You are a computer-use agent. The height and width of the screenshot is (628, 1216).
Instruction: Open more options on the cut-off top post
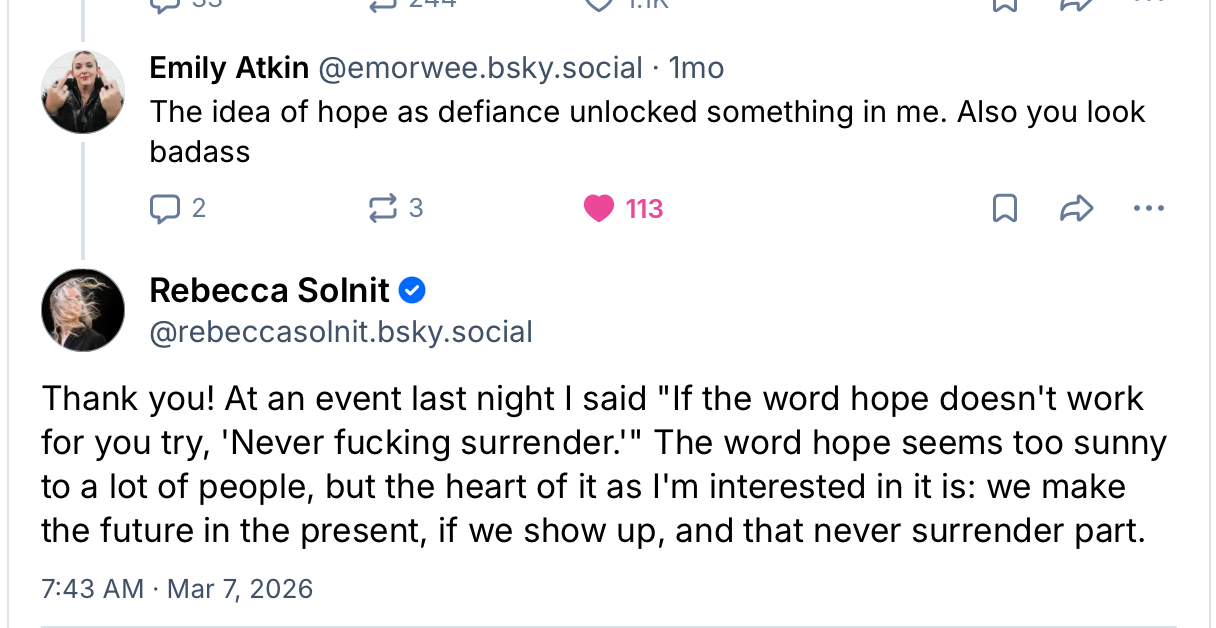pos(1148,3)
